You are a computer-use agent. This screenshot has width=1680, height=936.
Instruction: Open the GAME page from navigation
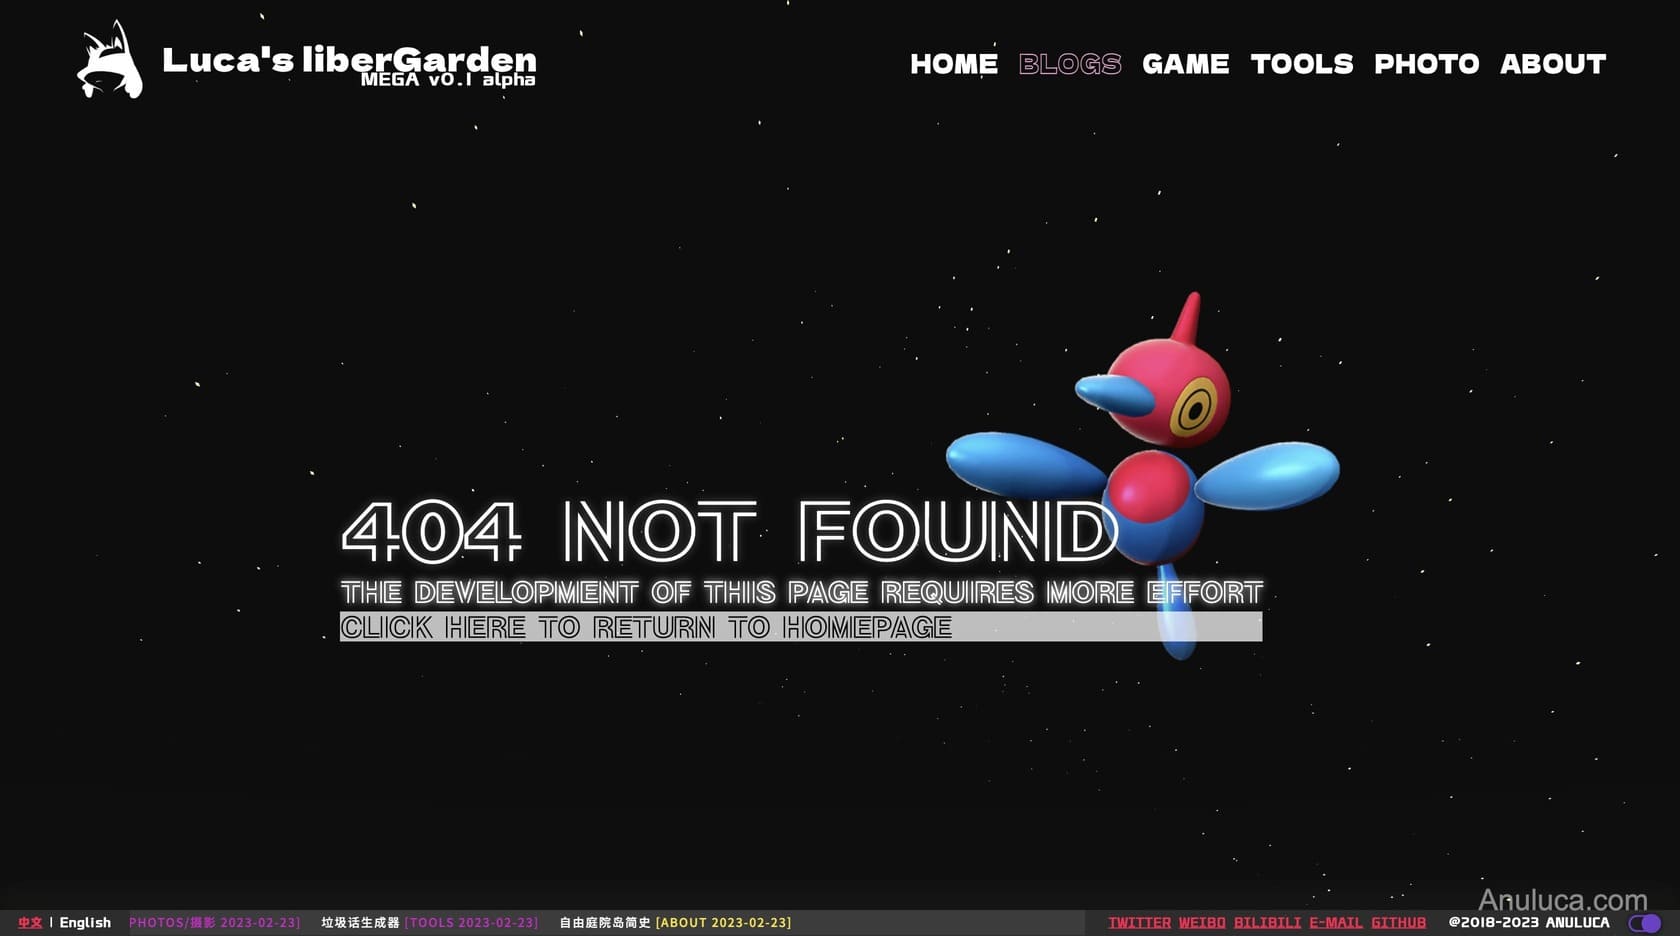click(1185, 64)
